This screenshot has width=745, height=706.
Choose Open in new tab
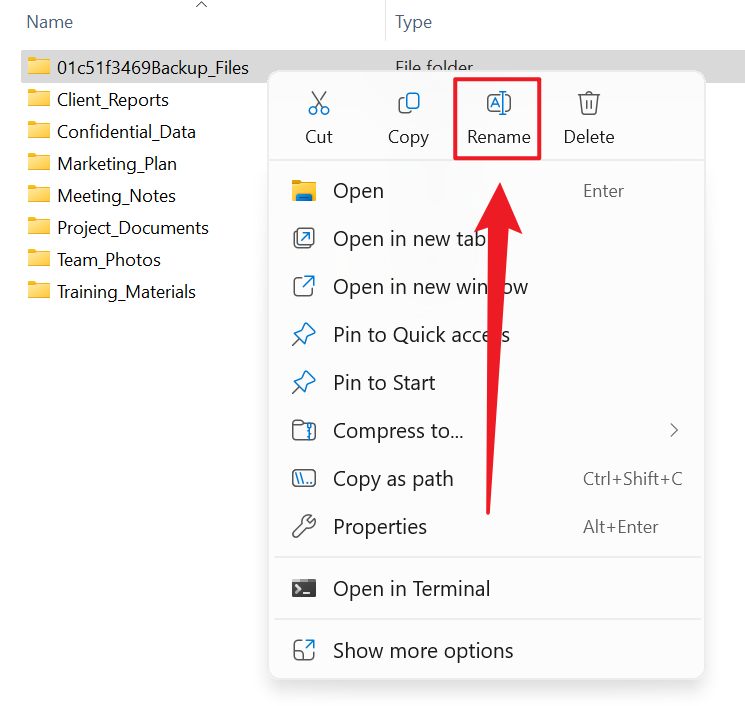[488, 239]
